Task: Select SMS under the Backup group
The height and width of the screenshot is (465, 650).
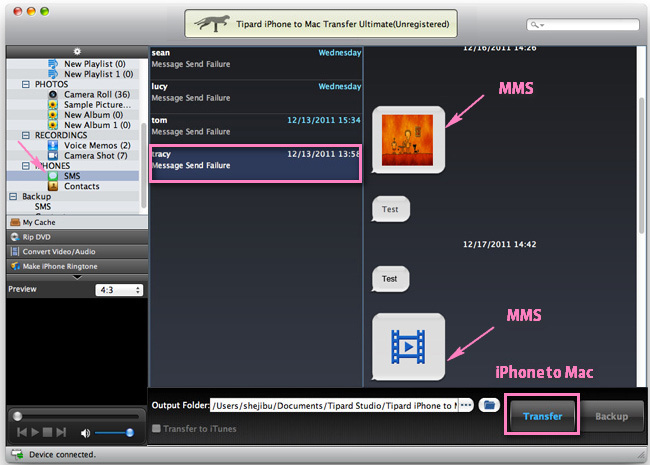Action: pyautogui.click(x=43, y=207)
